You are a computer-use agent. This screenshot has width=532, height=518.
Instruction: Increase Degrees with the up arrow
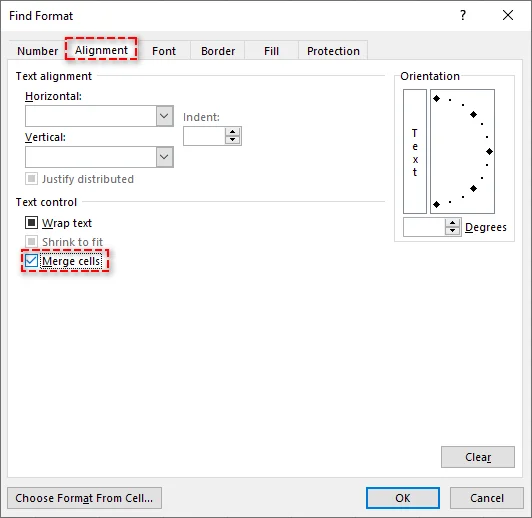click(x=453, y=223)
